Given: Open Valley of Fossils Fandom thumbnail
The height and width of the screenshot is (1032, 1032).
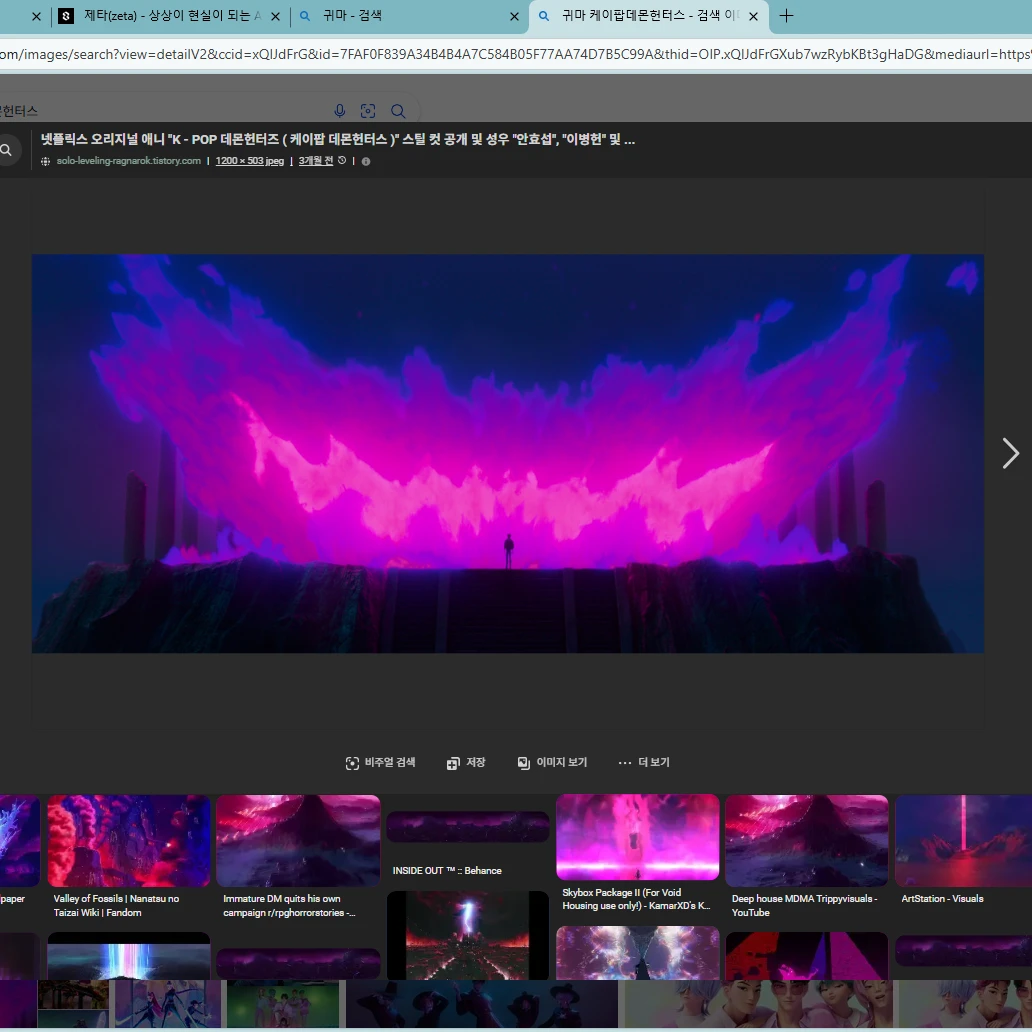Looking at the screenshot, I should (129, 840).
